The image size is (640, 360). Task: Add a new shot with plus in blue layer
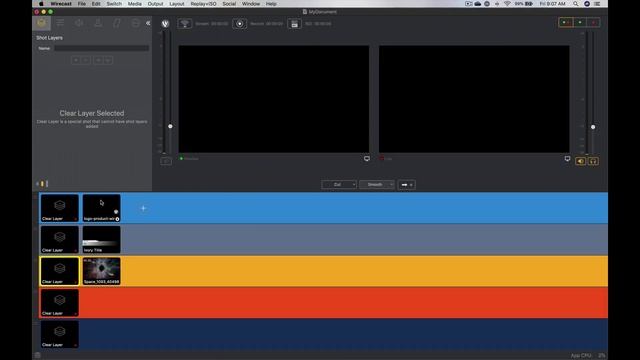pyautogui.click(x=143, y=208)
